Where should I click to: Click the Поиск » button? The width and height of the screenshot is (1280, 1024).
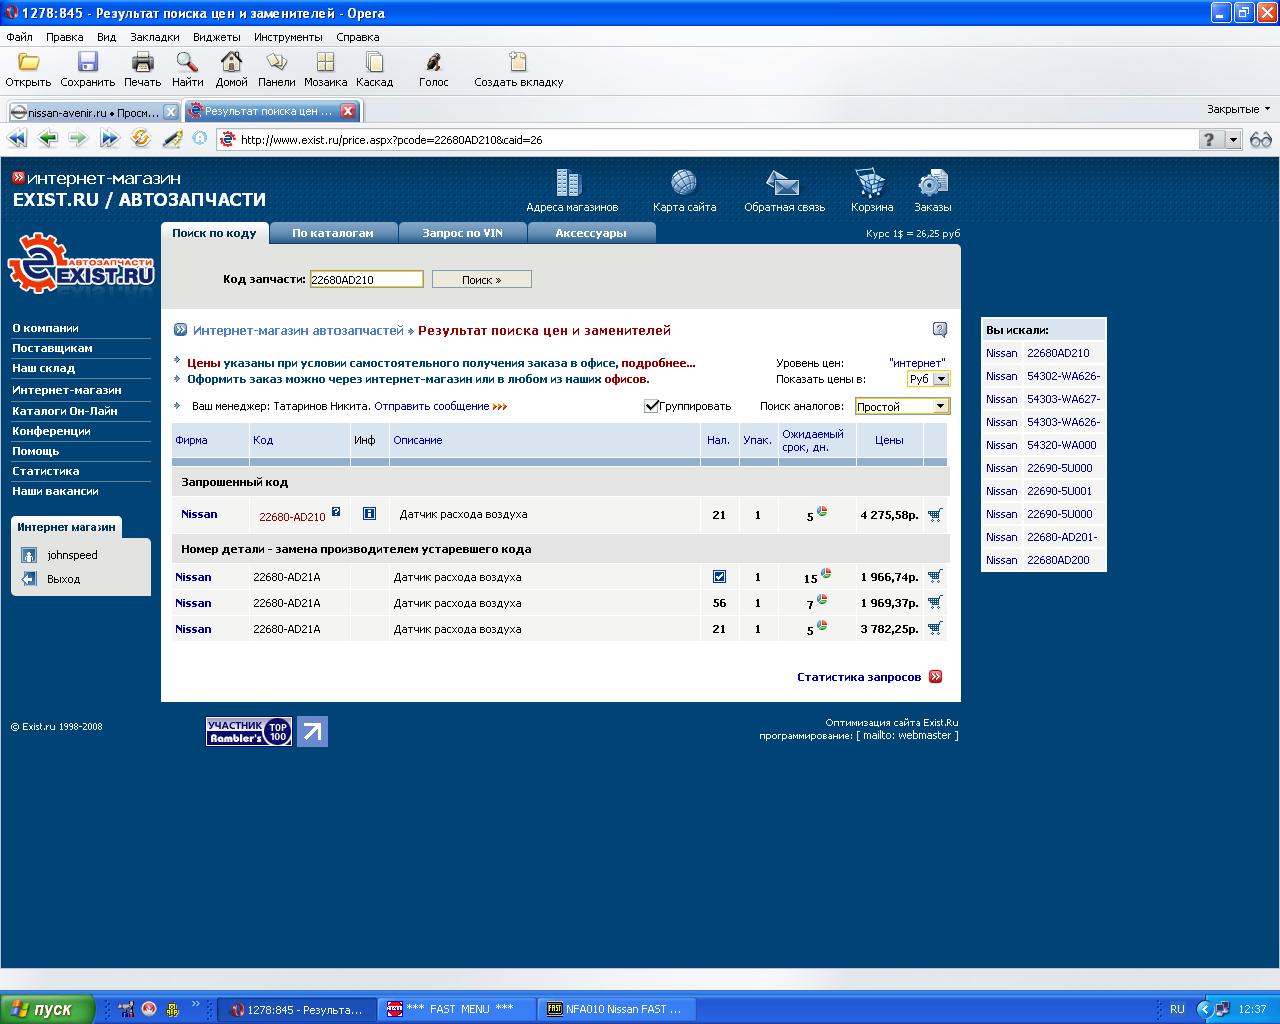(481, 280)
